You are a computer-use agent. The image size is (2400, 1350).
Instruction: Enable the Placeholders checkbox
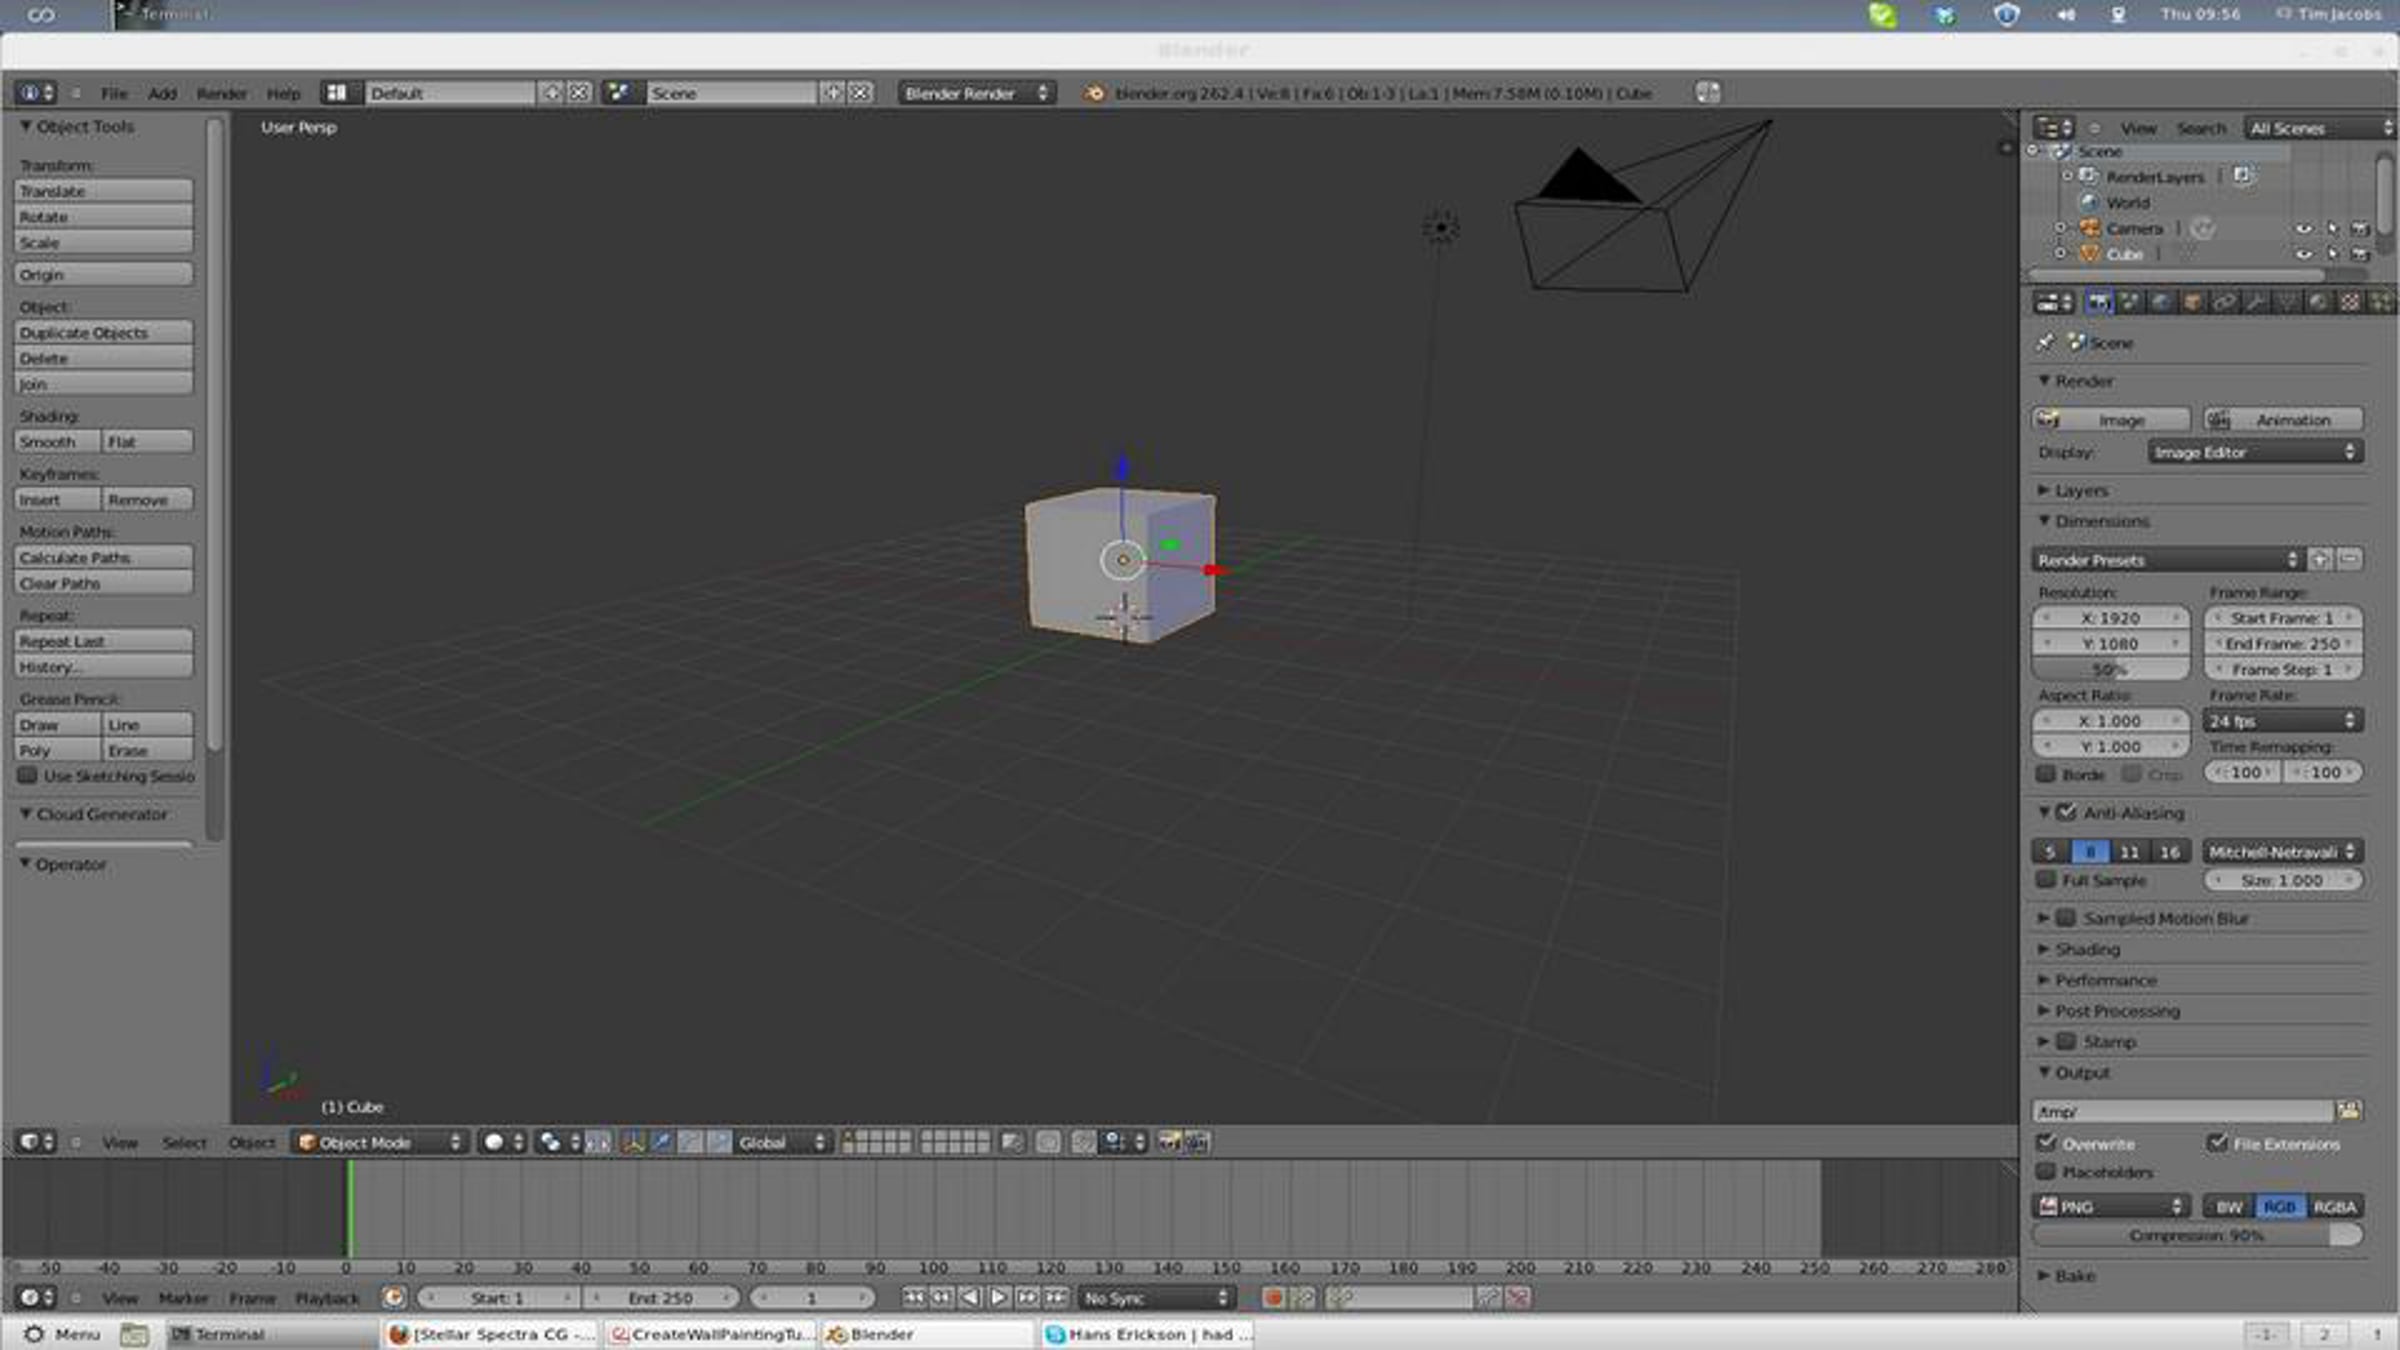tap(2047, 1171)
